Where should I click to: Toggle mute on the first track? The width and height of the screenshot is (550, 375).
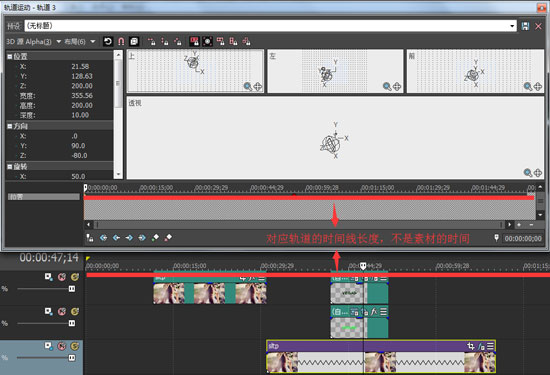click(x=62, y=277)
